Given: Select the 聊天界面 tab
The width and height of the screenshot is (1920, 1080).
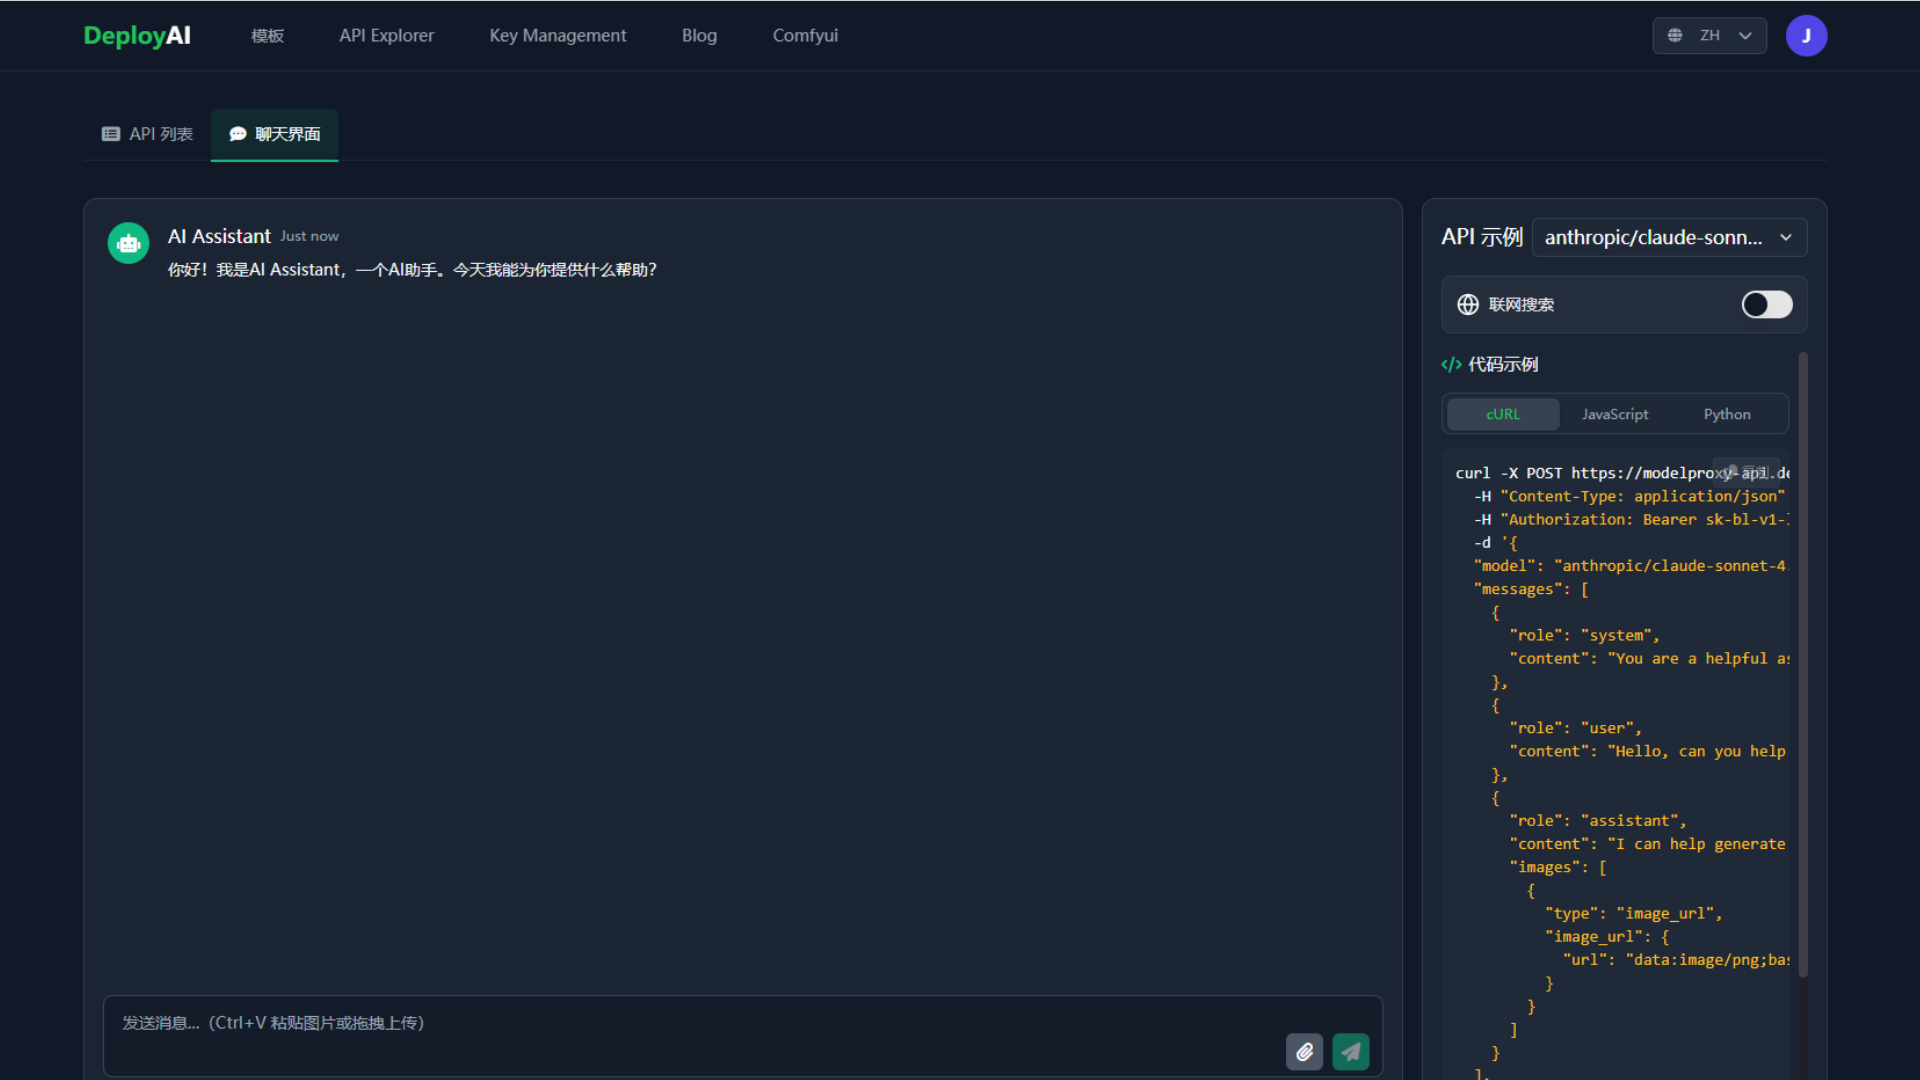Looking at the screenshot, I should point(275,134).
